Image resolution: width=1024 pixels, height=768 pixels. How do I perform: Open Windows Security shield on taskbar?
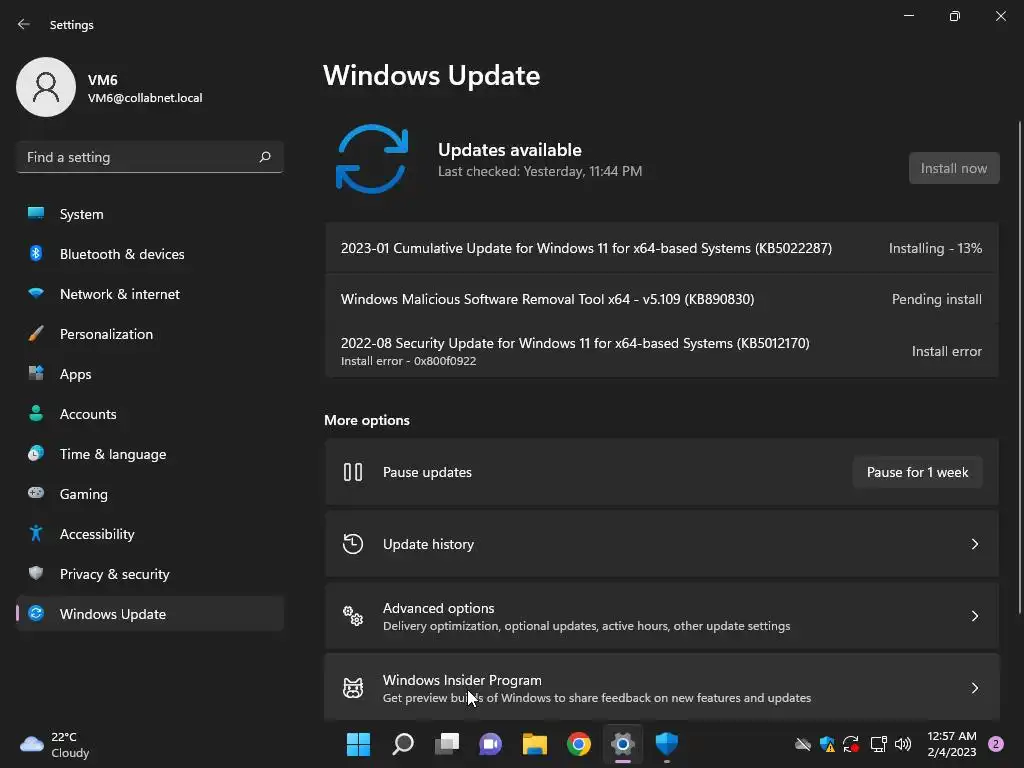667,744
